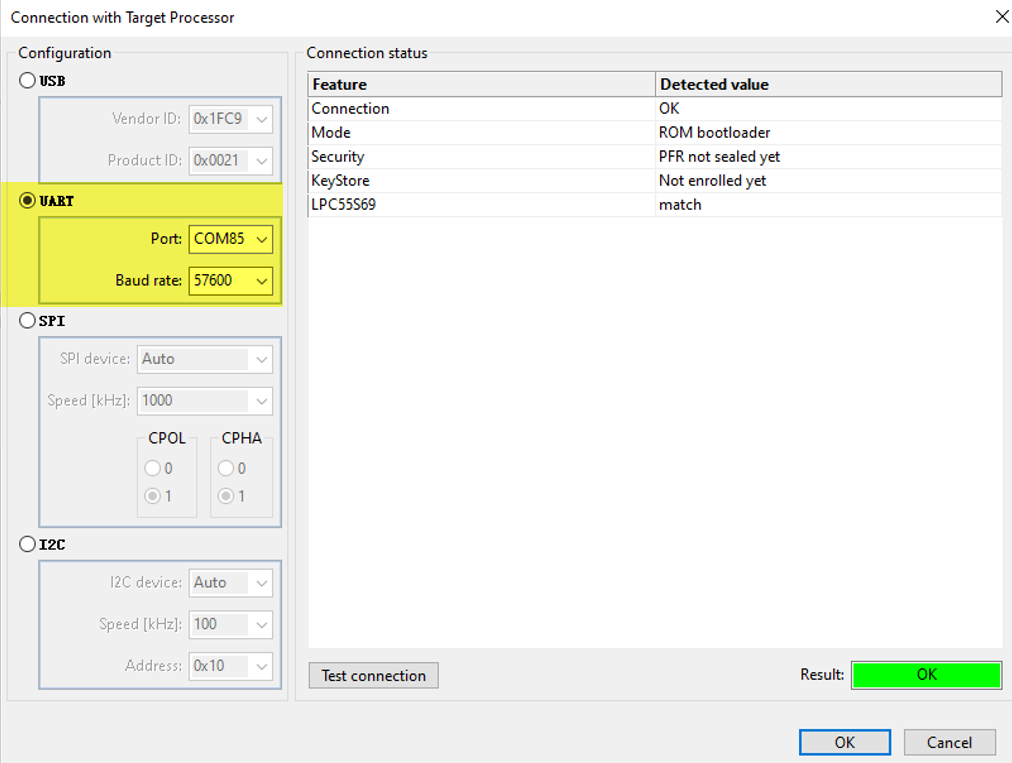Dismiss the dialog using Cancel

949,742
